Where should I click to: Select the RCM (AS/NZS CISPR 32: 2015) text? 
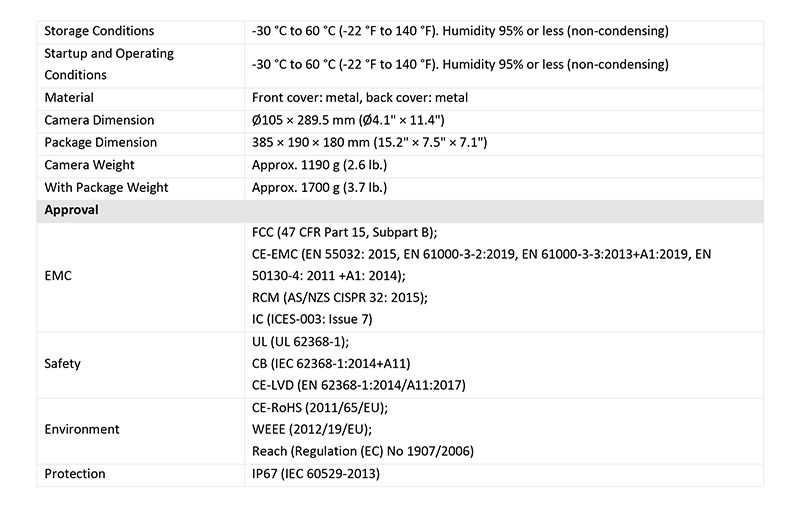(340, 297)
